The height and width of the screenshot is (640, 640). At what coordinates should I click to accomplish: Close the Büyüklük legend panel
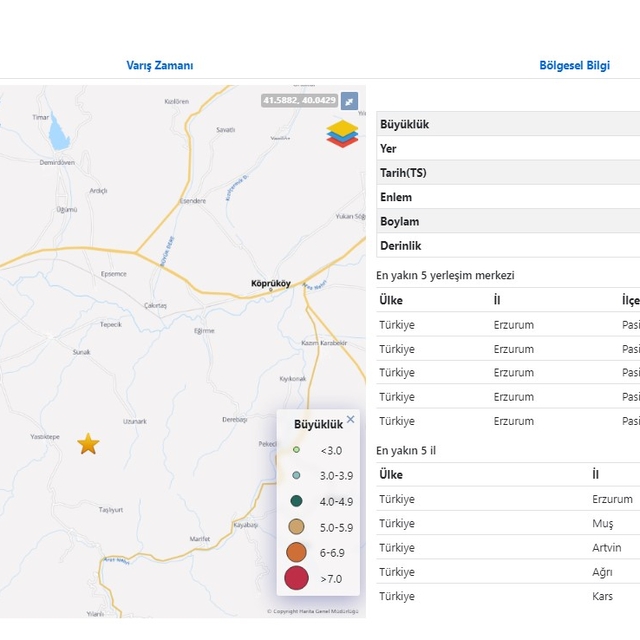coord(350,420)
